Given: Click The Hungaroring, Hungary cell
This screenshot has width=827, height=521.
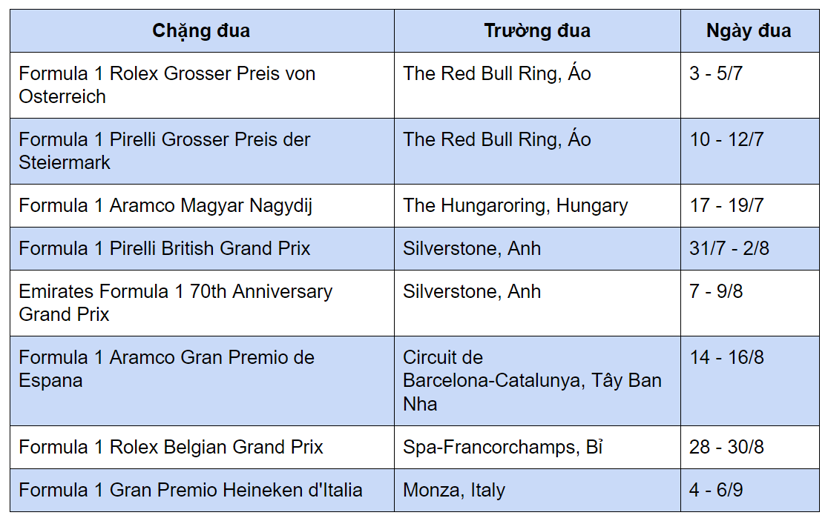Looking at the screenshot, I should tap(515, 206).
